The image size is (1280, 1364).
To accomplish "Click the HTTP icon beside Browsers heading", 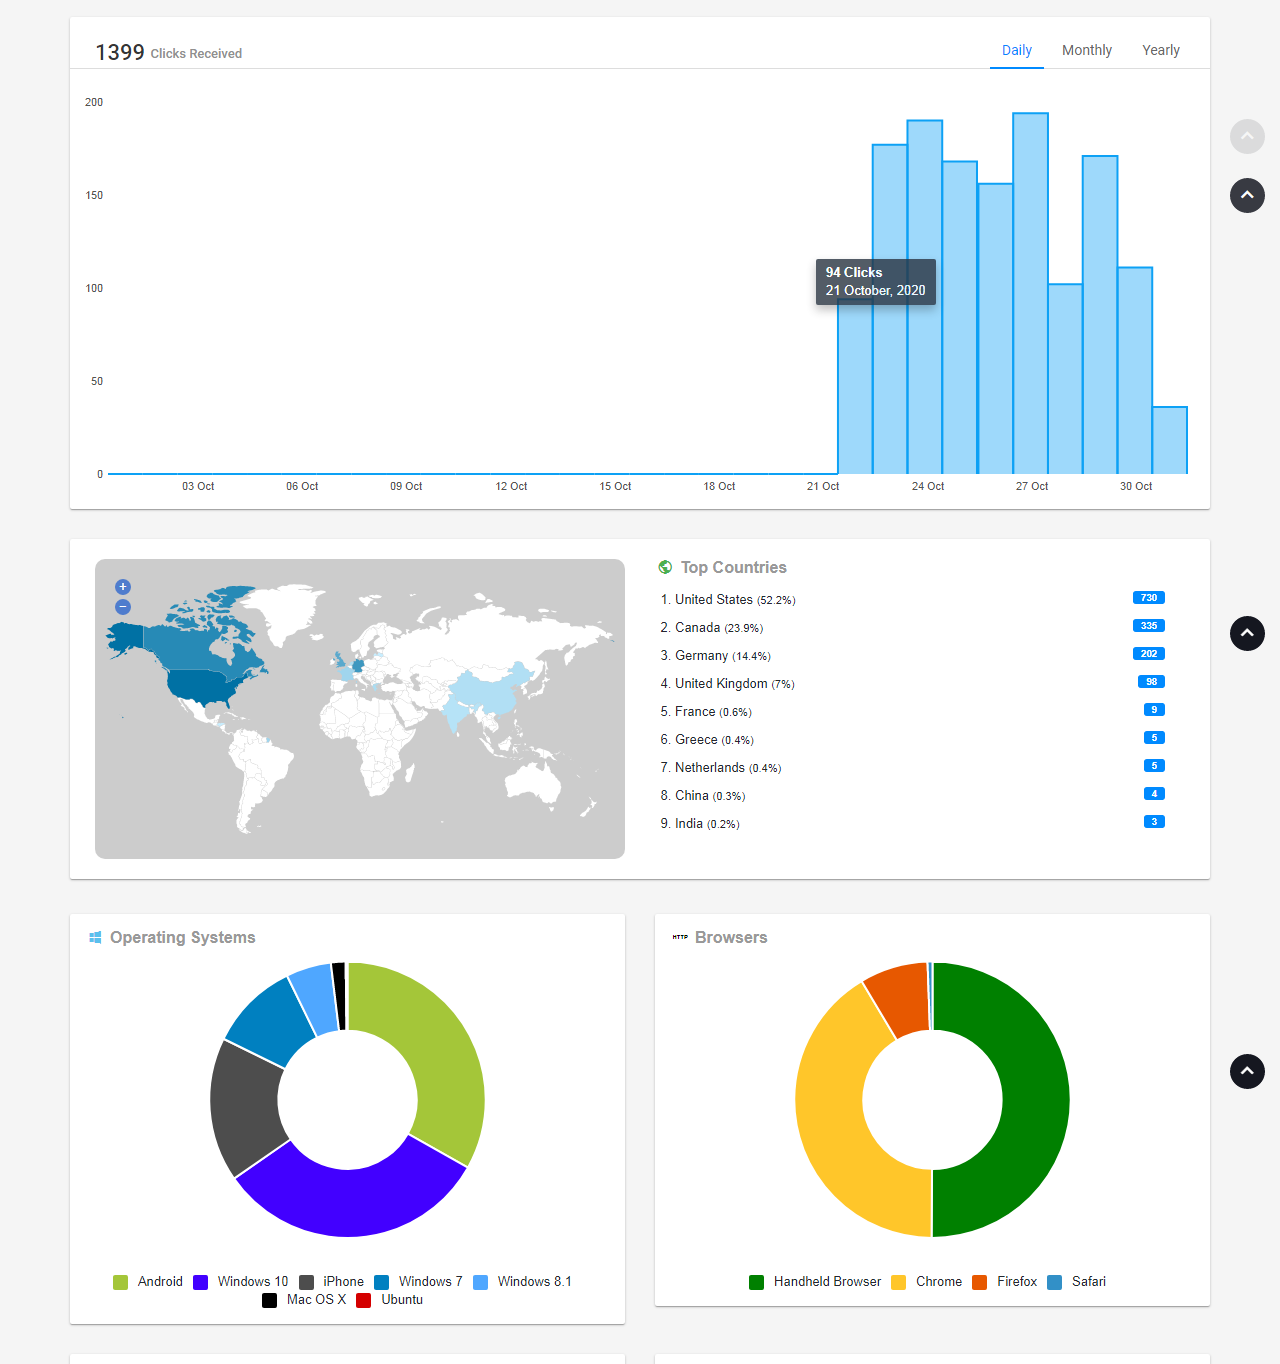I will 678,937.
